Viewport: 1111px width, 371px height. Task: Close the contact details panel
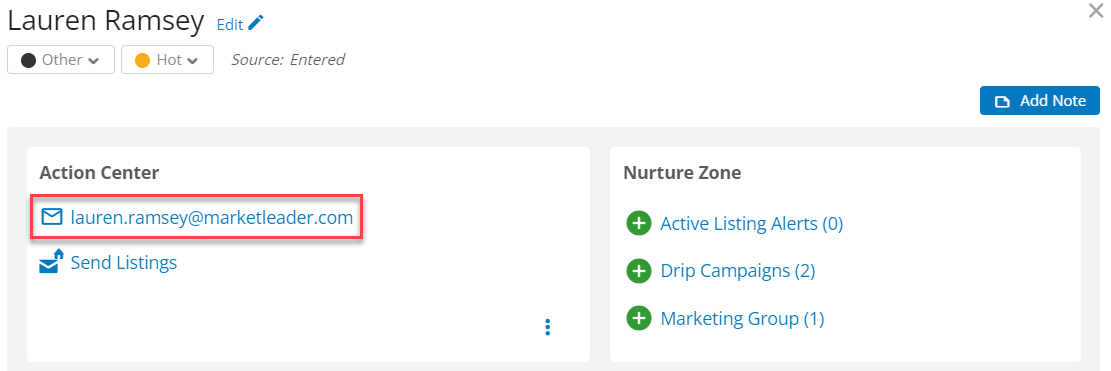pyautogui.click(x=1095, y=10)
